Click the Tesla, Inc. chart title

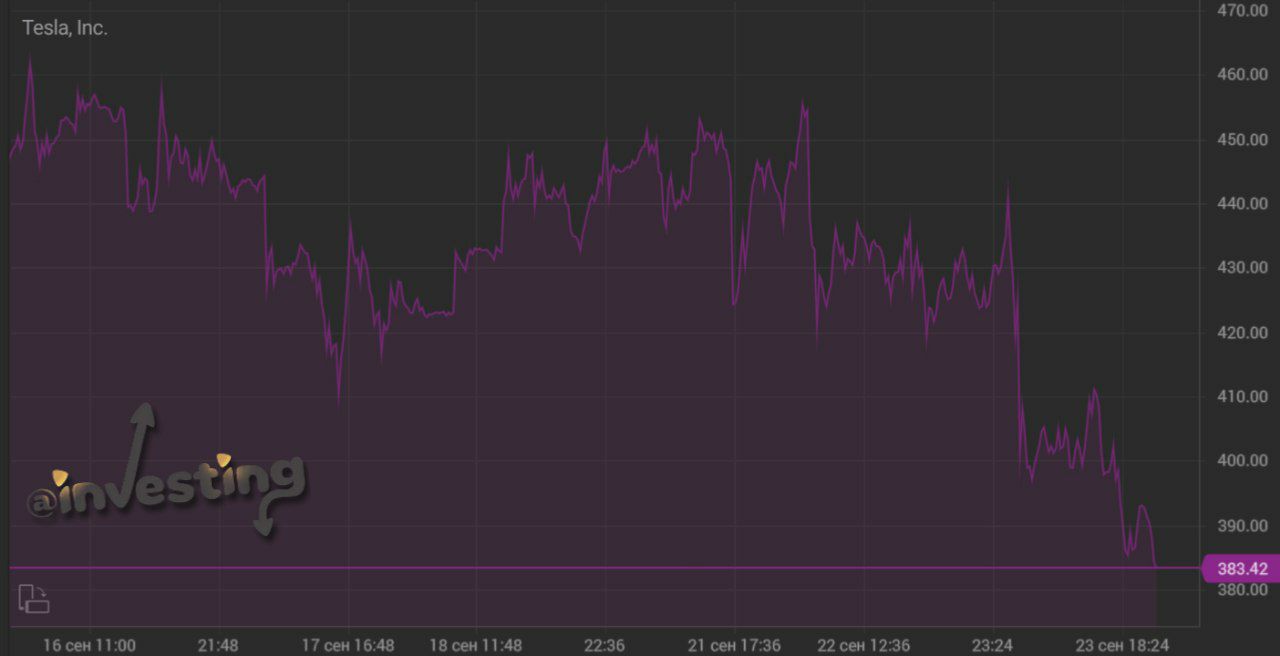pyautogui.click(x=65, y=28)
